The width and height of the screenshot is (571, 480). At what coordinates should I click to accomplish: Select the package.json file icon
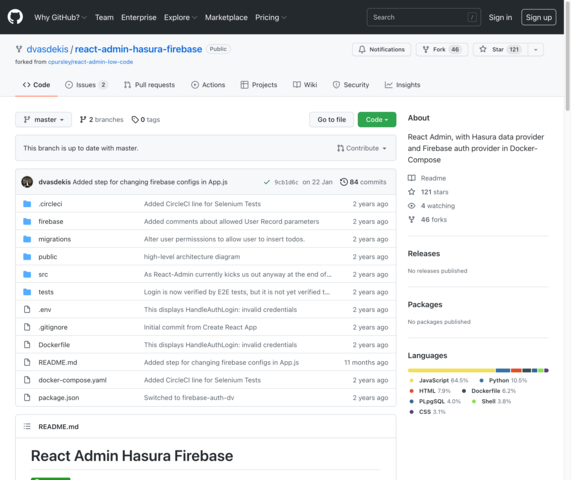tap(27, 397)
